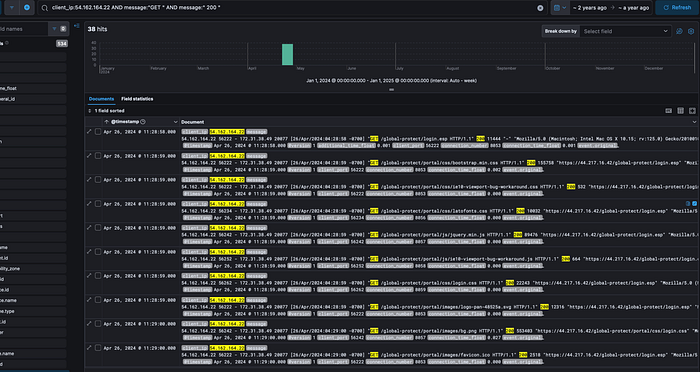Click the edit visualization icon near Break down by

point(679,31)
